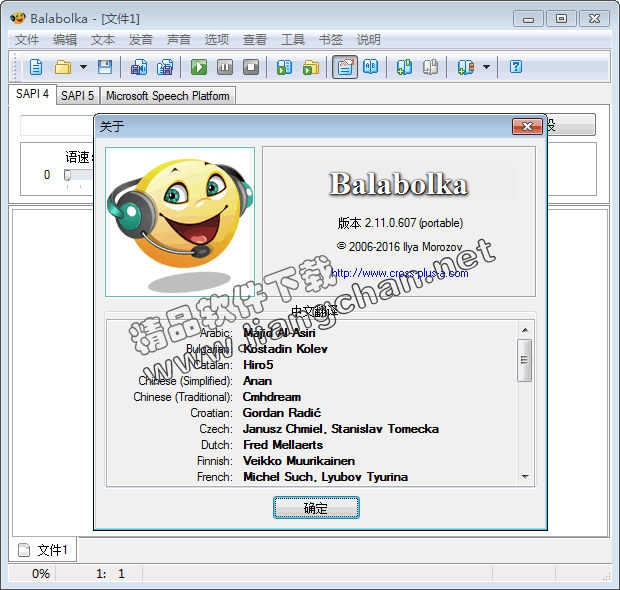Image resolution: width=620 pixels, height=590 pixels.
Task: Close the 关于 dialog with red X
Action: click(x=527, y=127)
